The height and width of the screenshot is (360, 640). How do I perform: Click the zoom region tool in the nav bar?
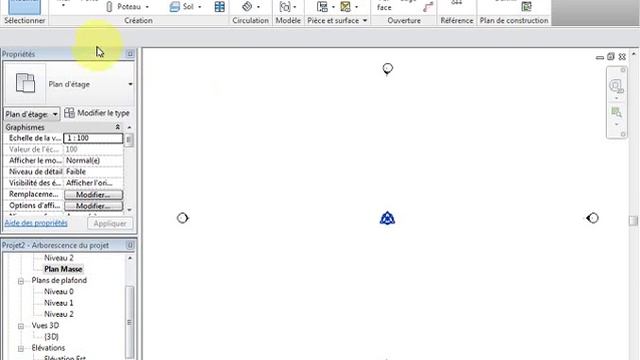(616, 112)
